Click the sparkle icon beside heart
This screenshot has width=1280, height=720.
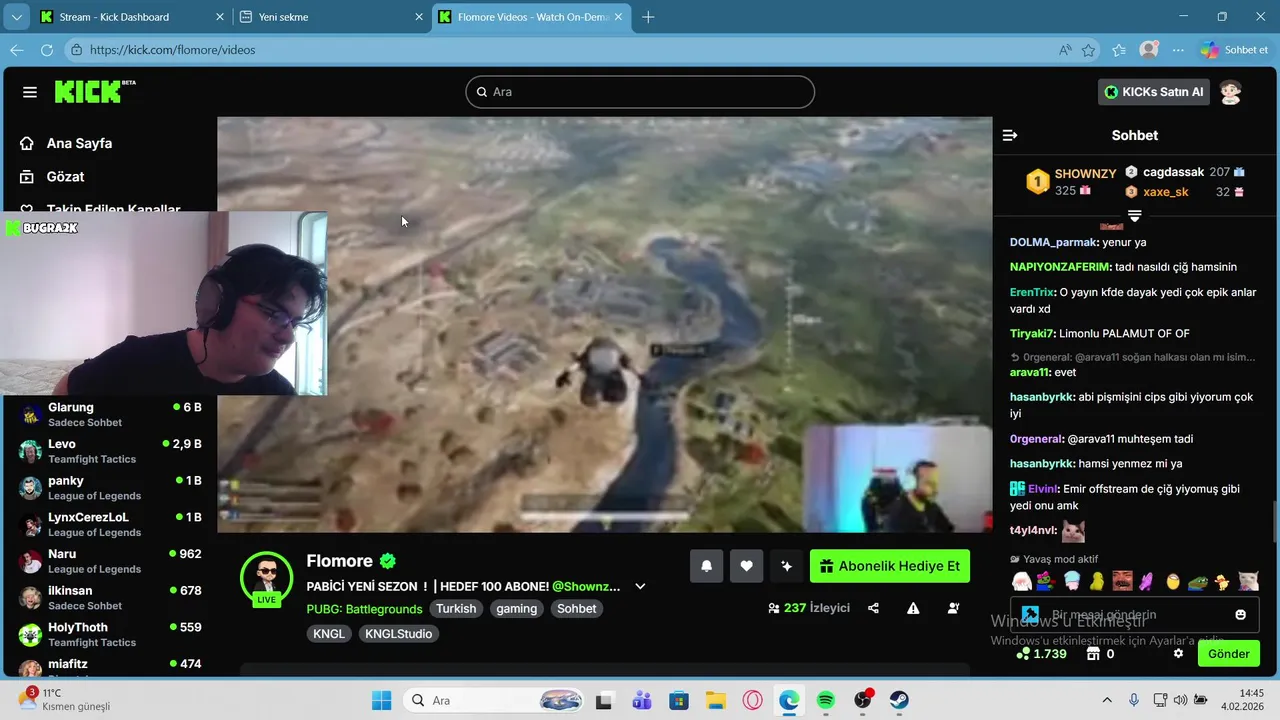point(786,566)
